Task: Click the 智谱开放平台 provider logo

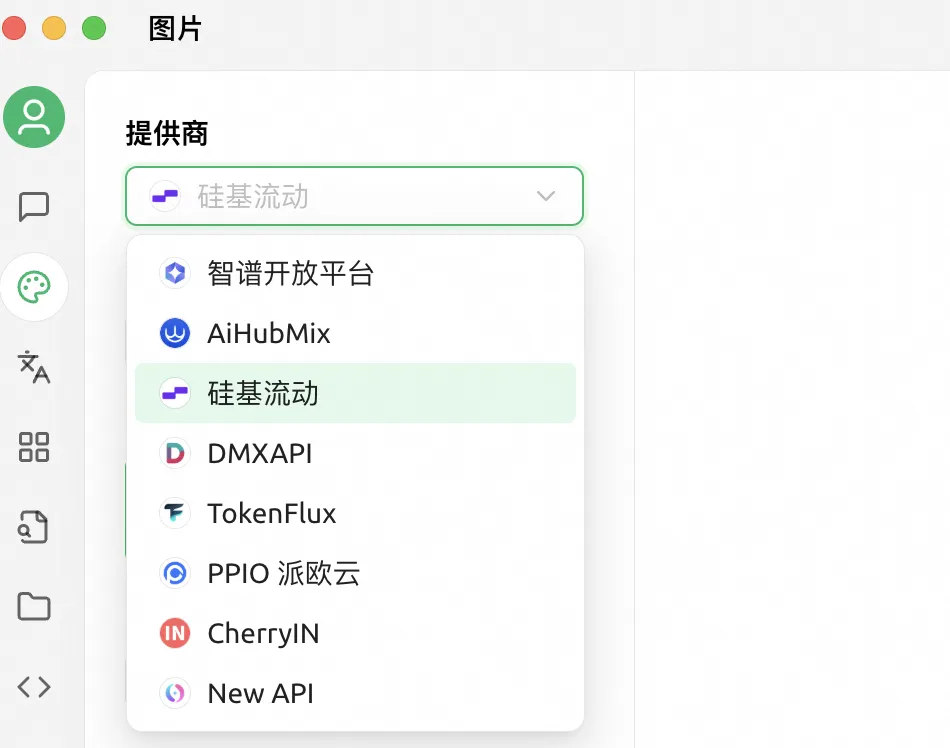Action: click(175, 273)
